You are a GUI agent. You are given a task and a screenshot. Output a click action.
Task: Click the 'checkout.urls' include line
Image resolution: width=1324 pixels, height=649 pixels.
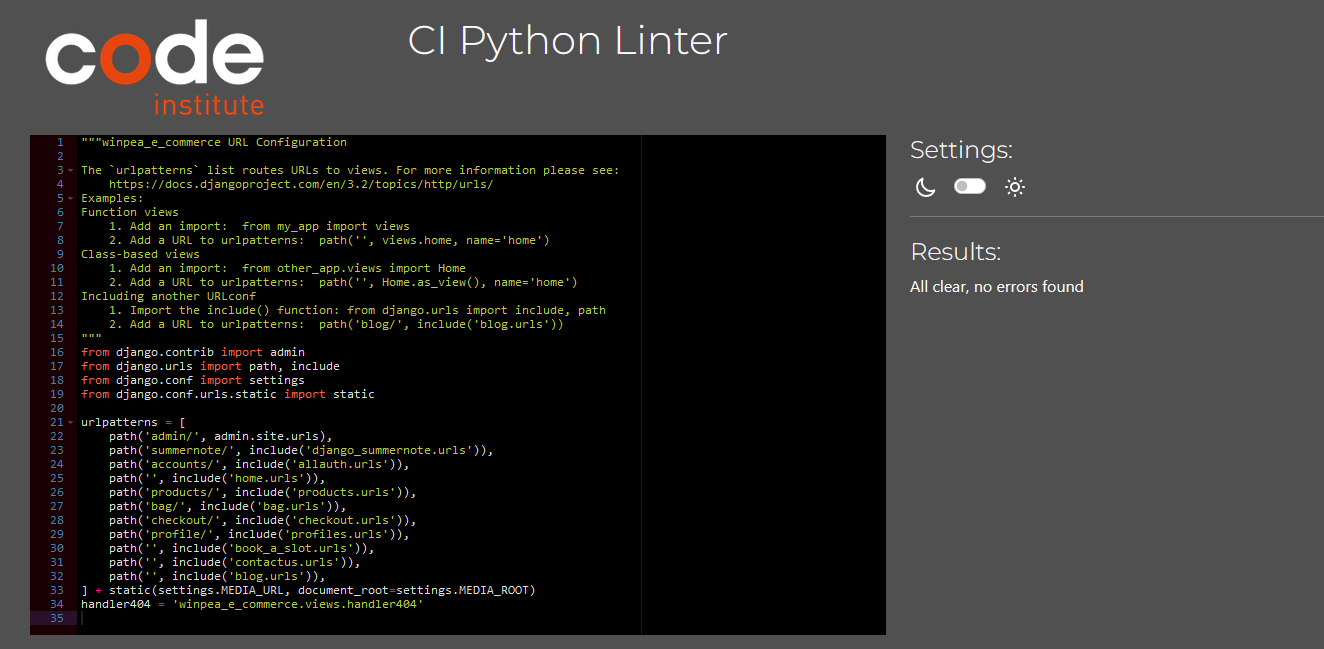(262, 520)
